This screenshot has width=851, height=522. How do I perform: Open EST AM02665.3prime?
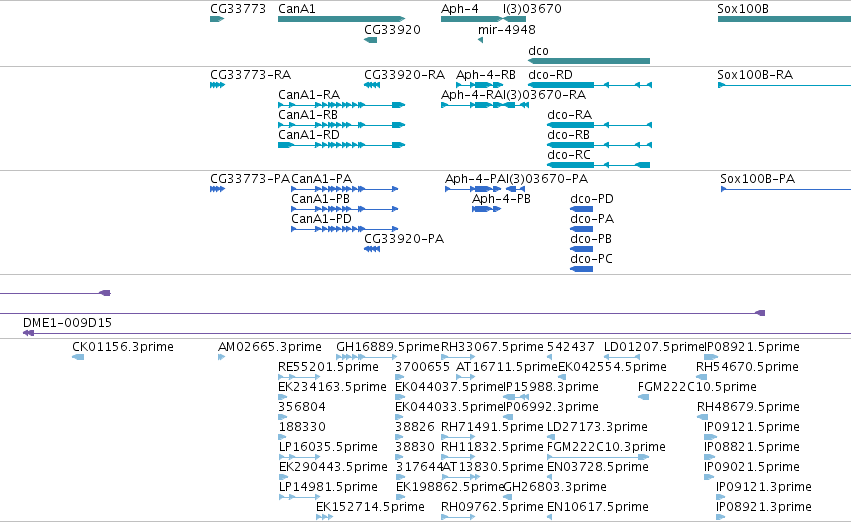click(270, 347)
